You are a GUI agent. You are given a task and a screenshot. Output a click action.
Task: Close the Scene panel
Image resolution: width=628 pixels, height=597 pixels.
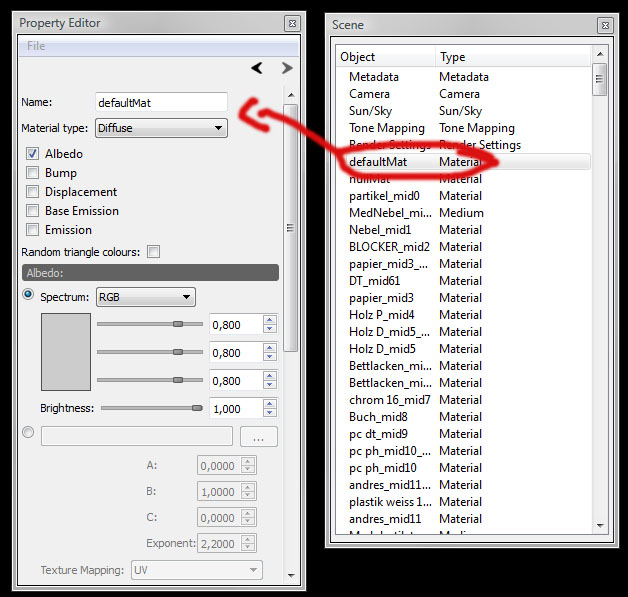pyautogui.click(x=604, y=25)
